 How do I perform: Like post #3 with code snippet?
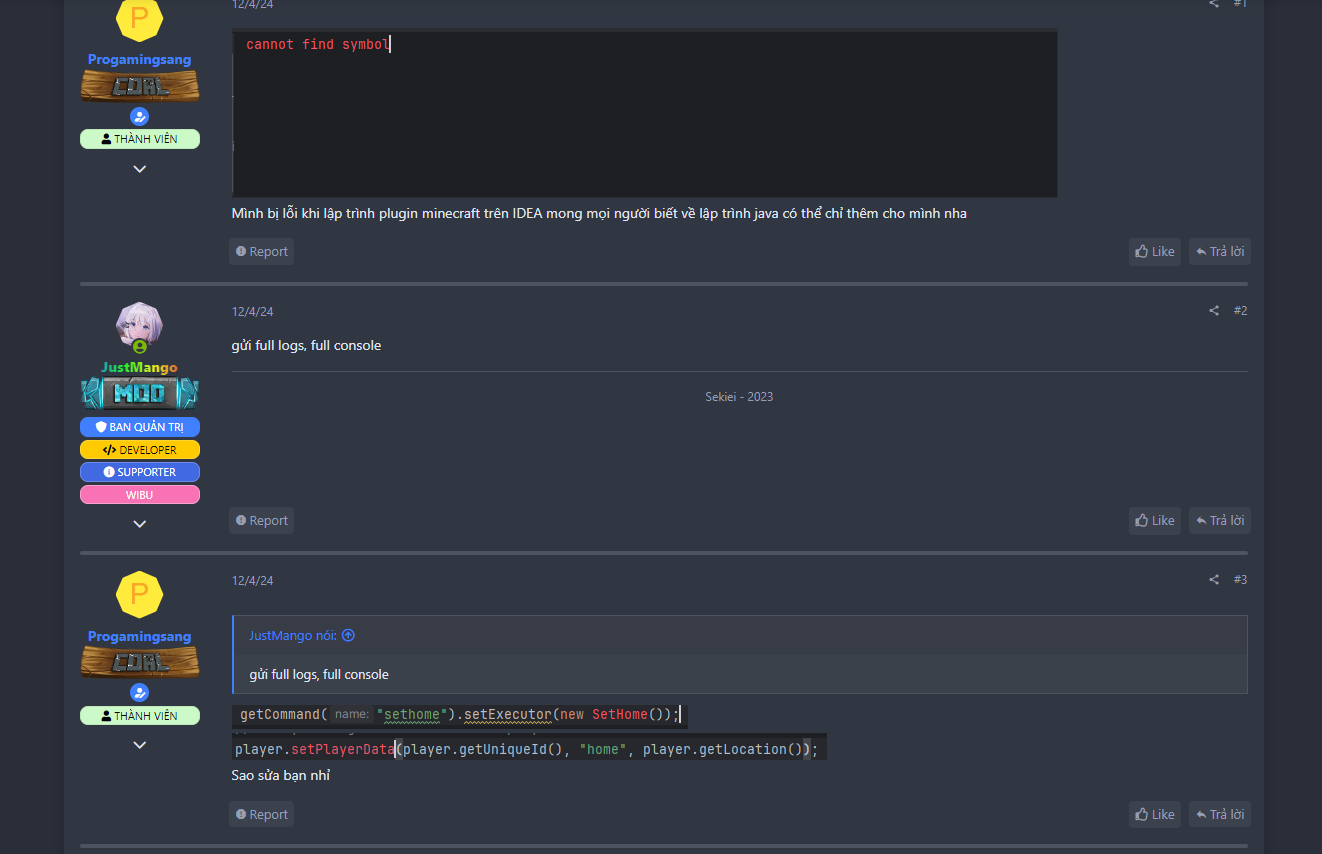(1155, 815)
